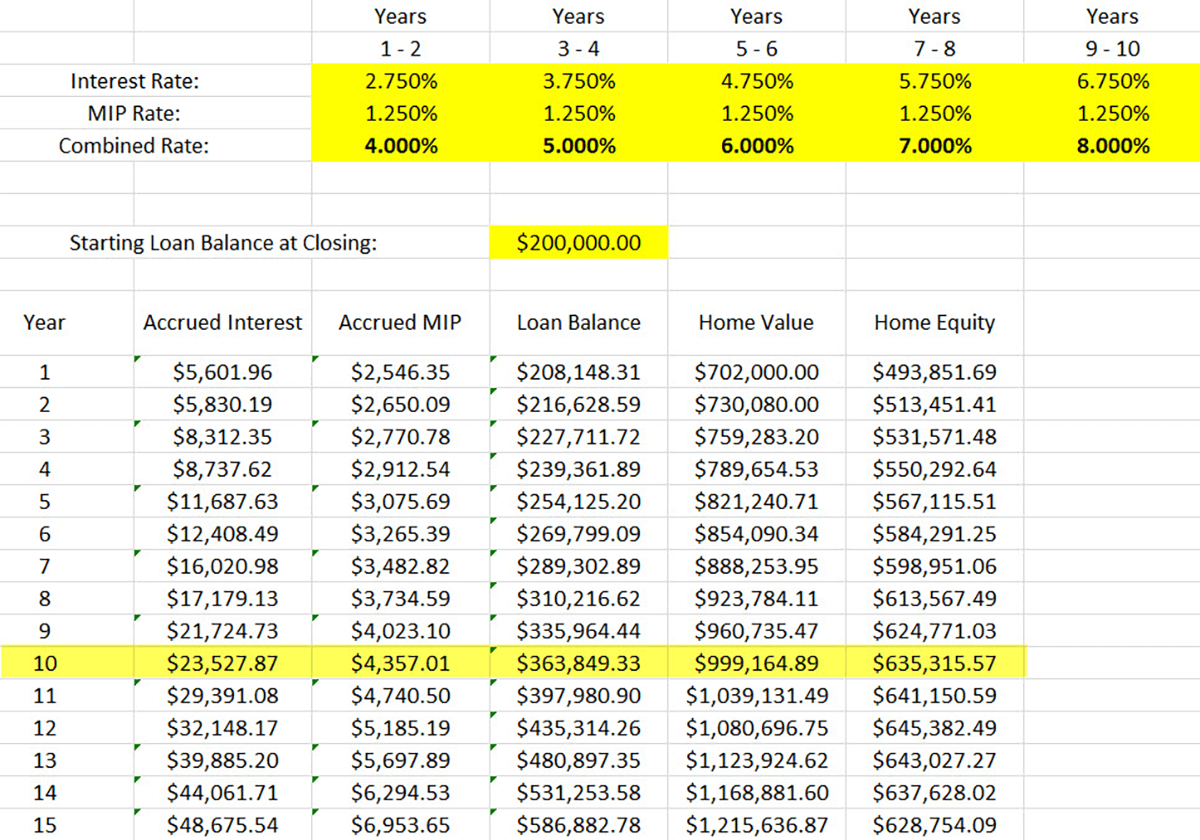The width and height of the screenshot is (1200, 840).
Task: Select highlighted home equity $635,315.57
Action: (x=934, y=663)
